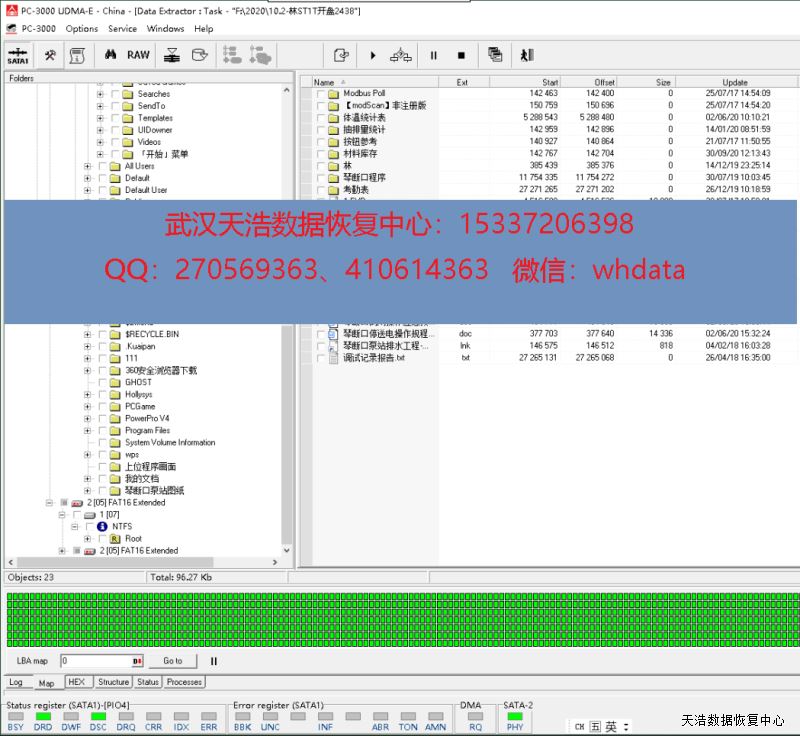
Task: Click the Go to button
Action: [x=173, y=661]
